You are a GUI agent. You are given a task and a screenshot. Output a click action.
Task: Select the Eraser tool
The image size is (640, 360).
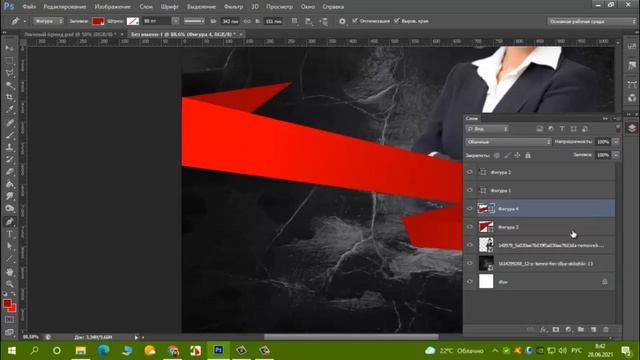point(9,172)
